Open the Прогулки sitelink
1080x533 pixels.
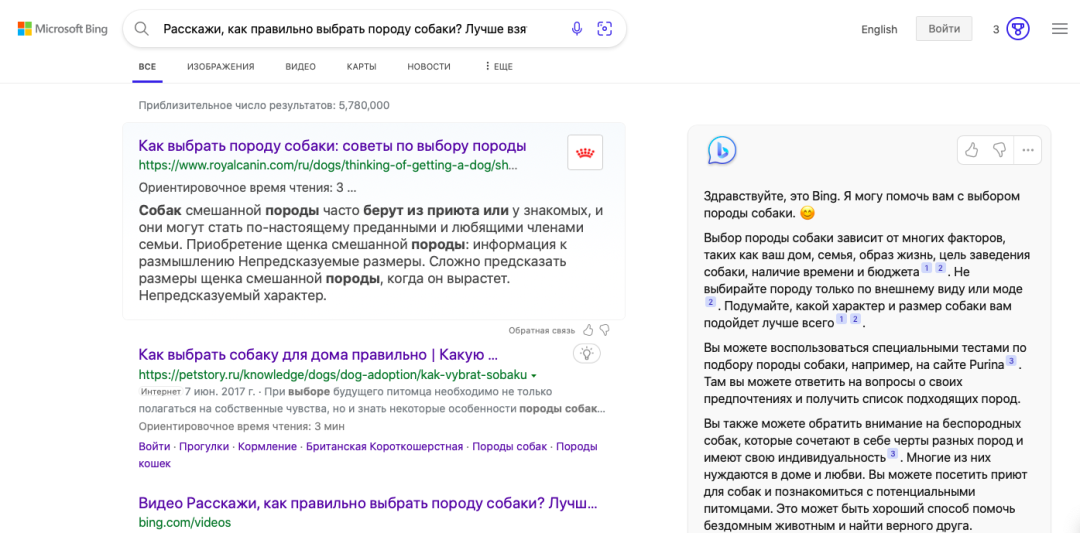coord(204,446)
